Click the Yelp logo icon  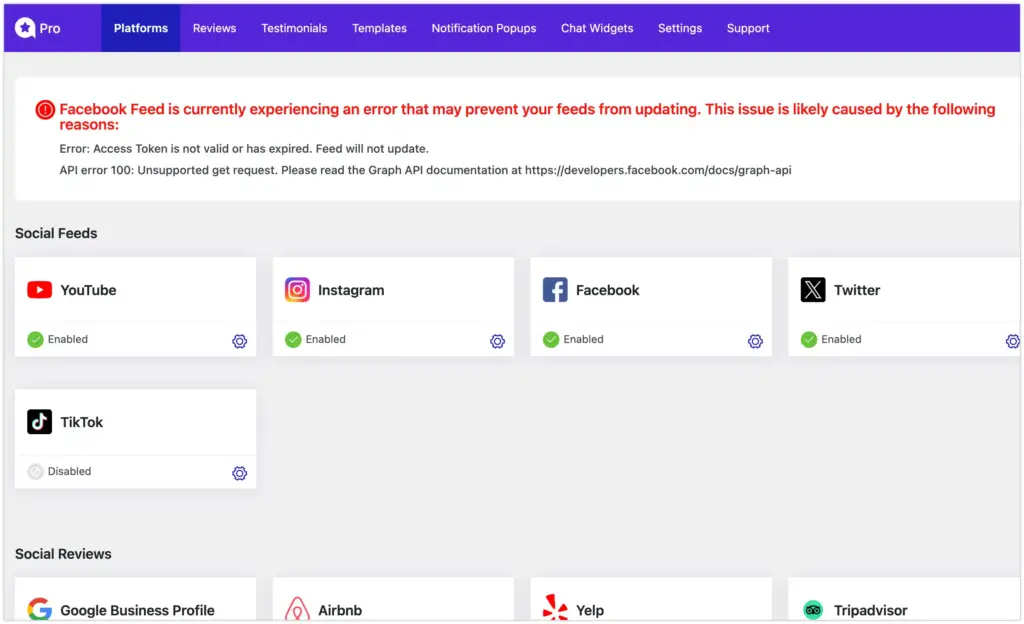tap(555, 608)
